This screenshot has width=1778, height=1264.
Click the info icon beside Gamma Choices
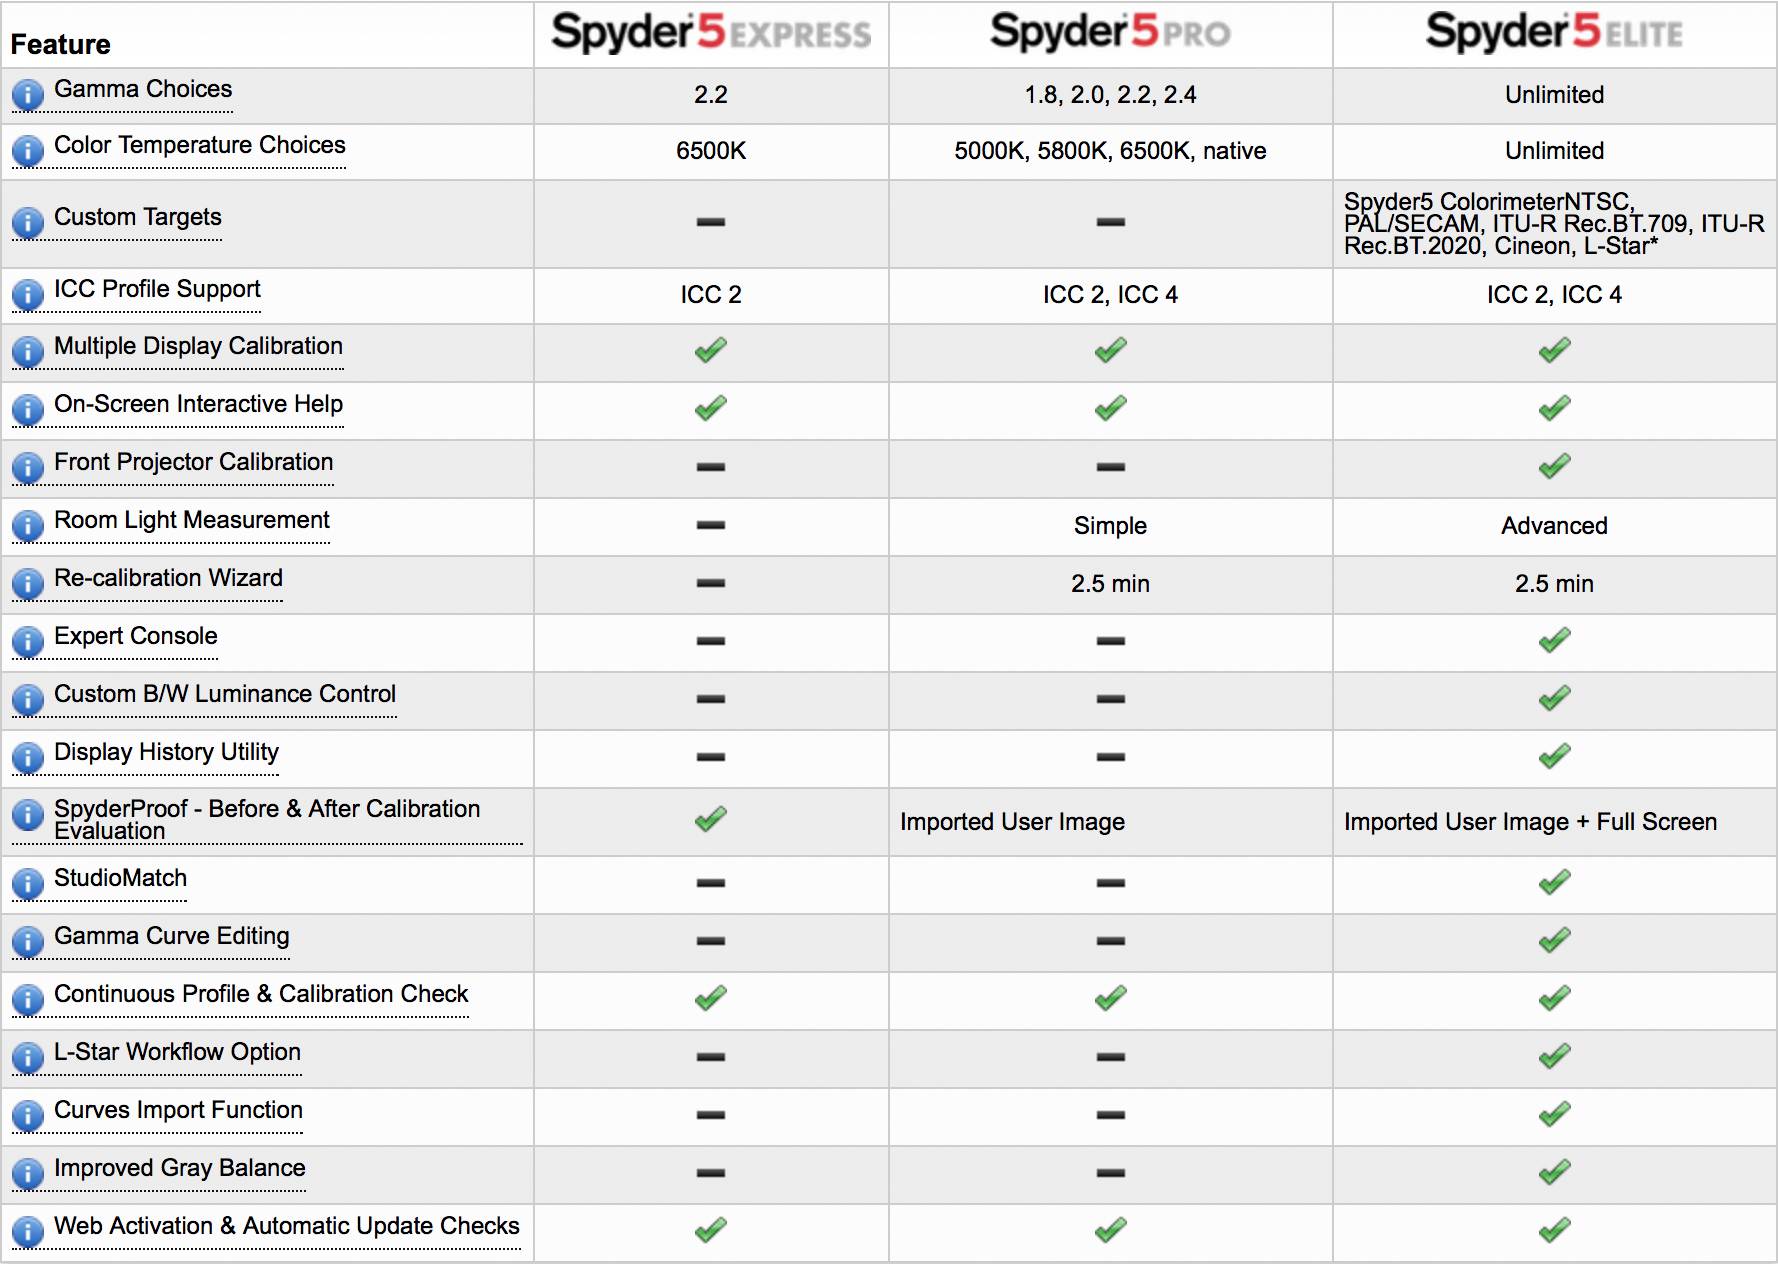tap(27, 95)
